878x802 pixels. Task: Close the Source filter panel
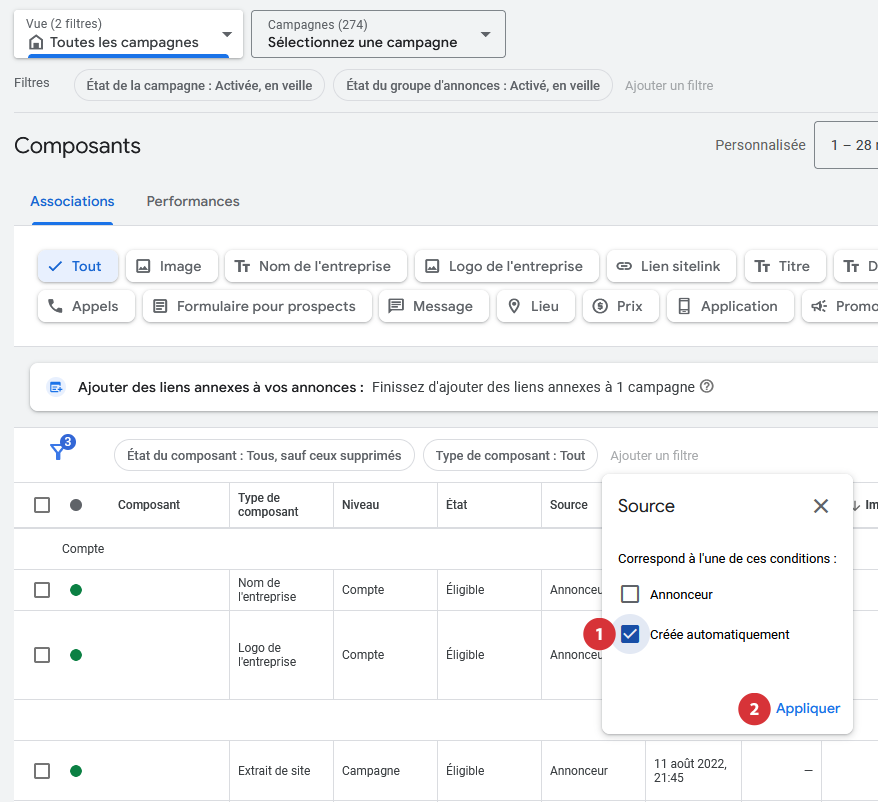[820, 506]
